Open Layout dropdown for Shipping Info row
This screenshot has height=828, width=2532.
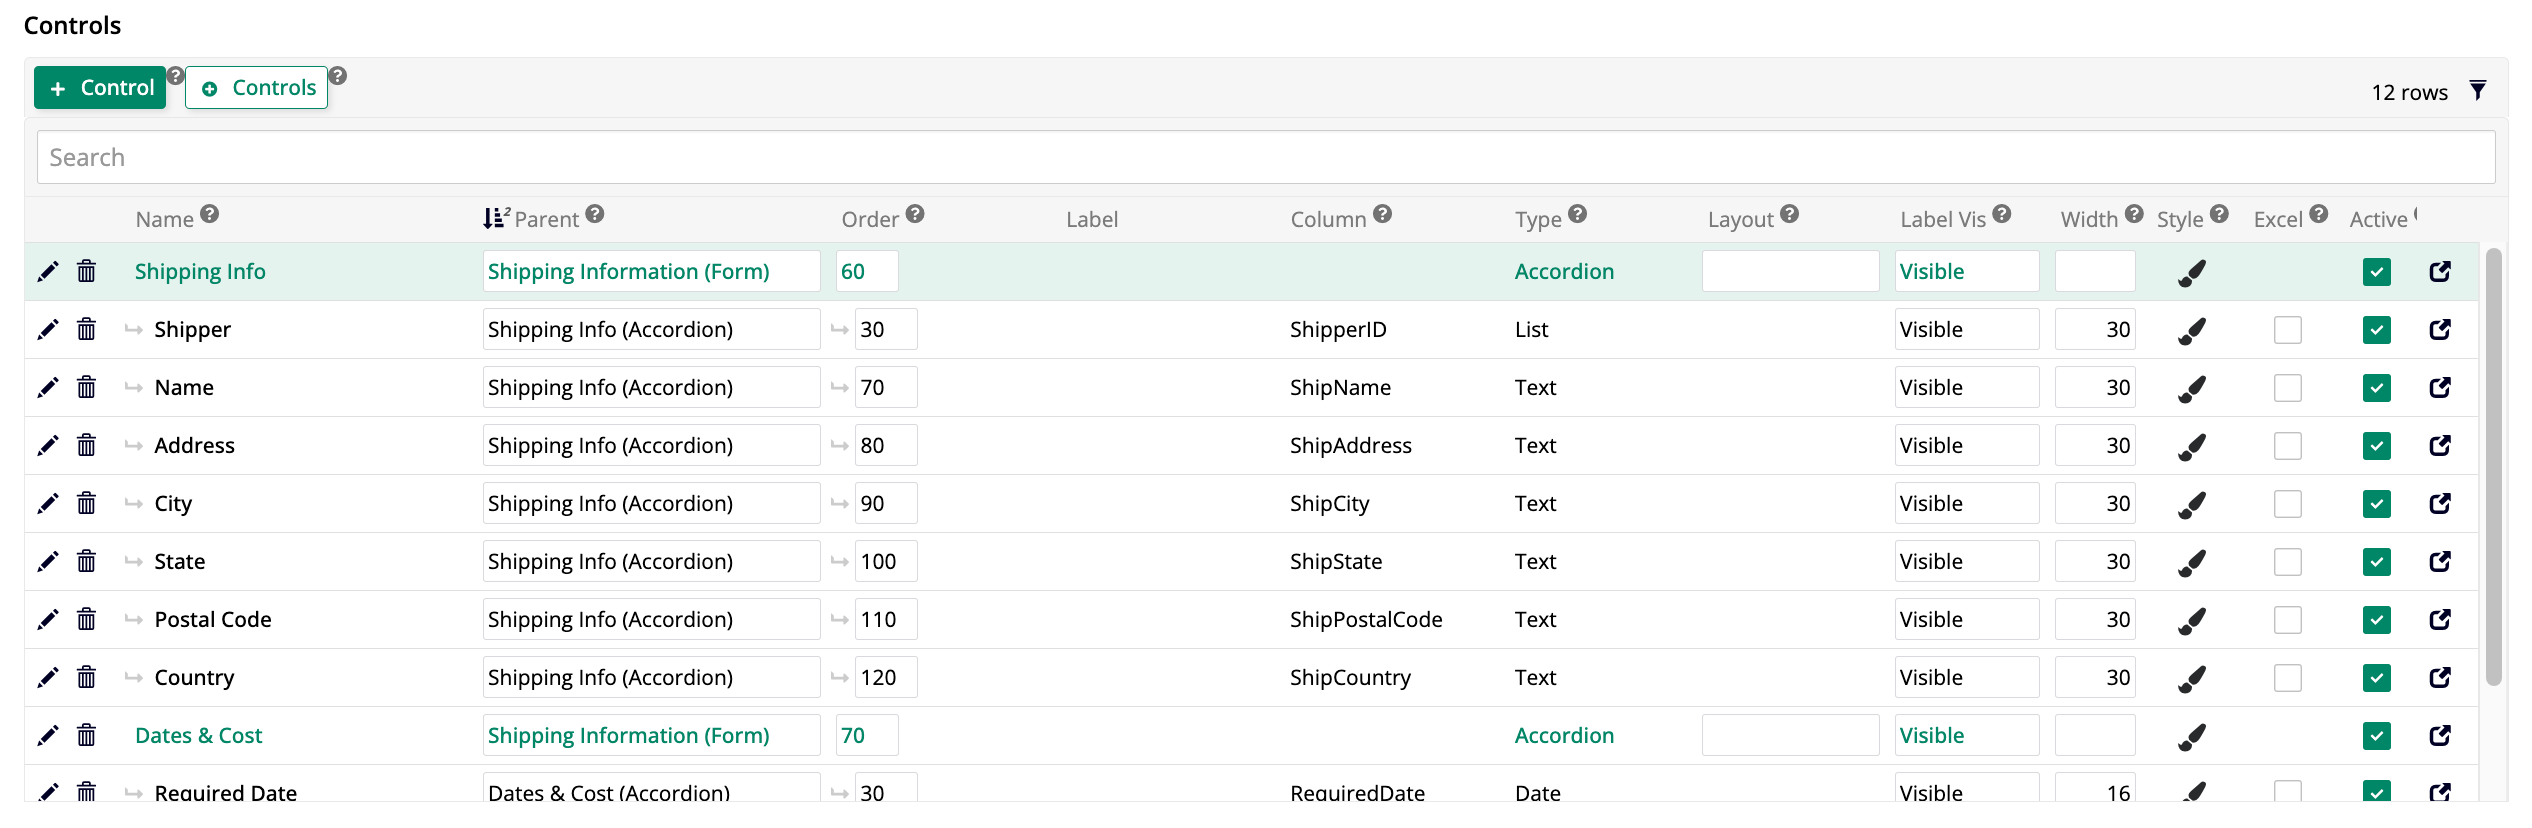click(1789, 272)
